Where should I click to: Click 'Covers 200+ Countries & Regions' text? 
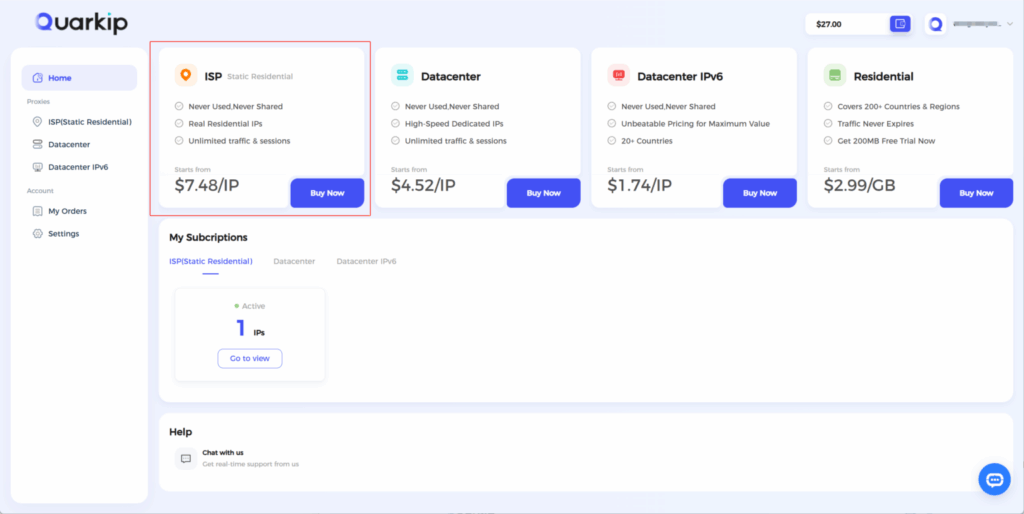(x=899, y=106)
